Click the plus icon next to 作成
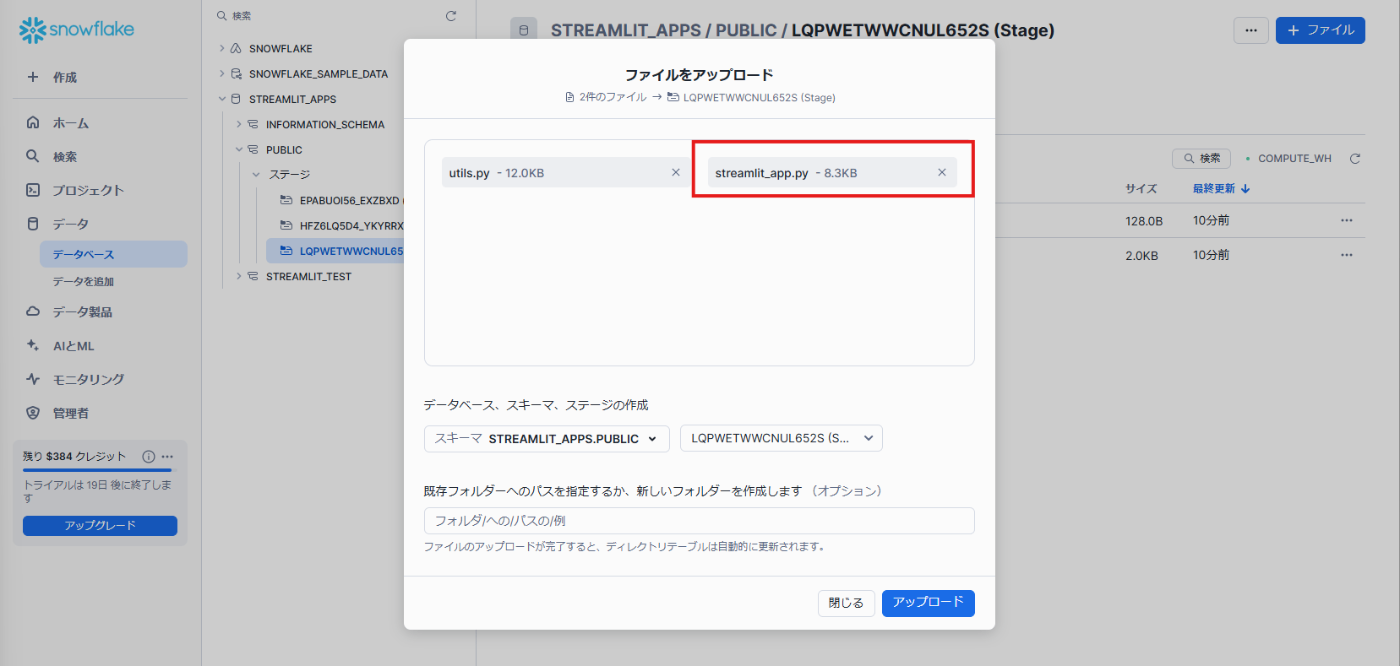This screenshot has height=666, width=1400. 33,77
